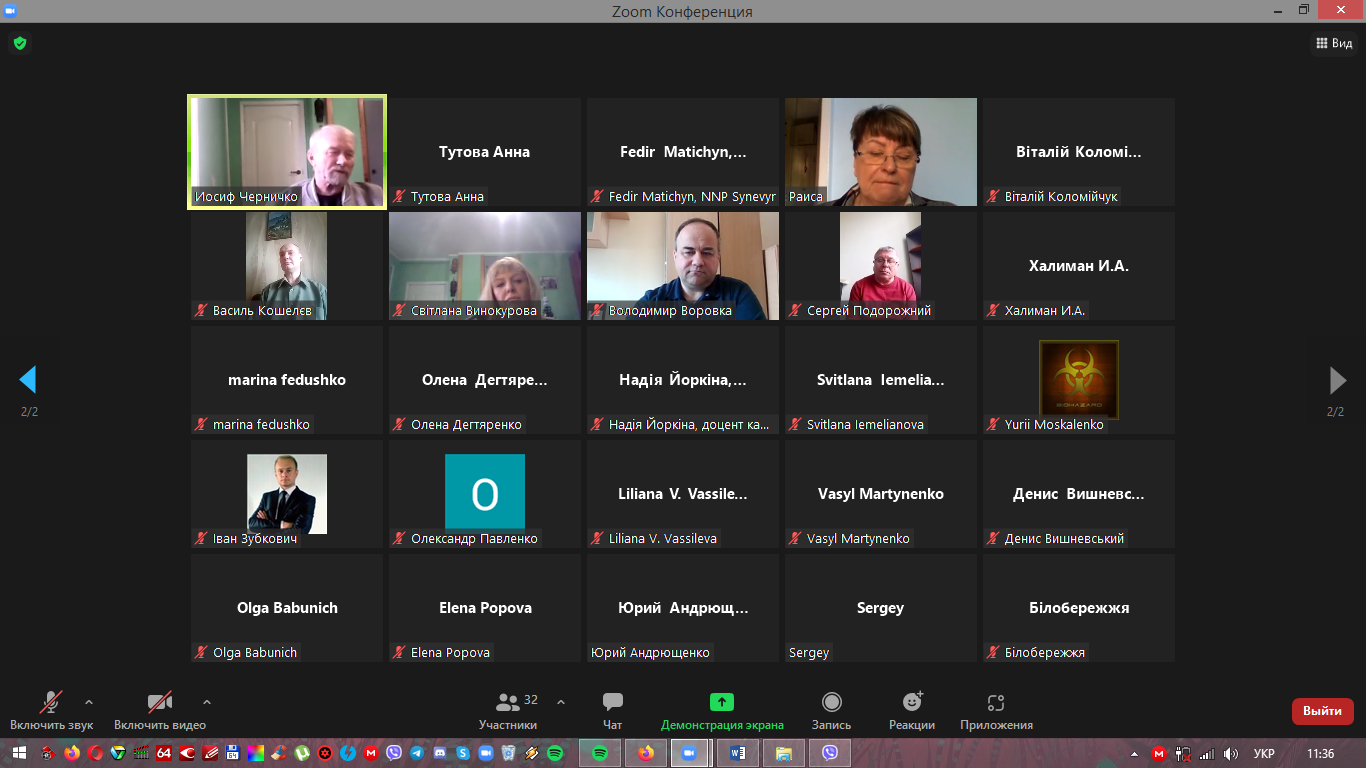Open the Reactions (Реакции) menu
The width and height of the screenshot is (1366, 768).
(911, 710)
